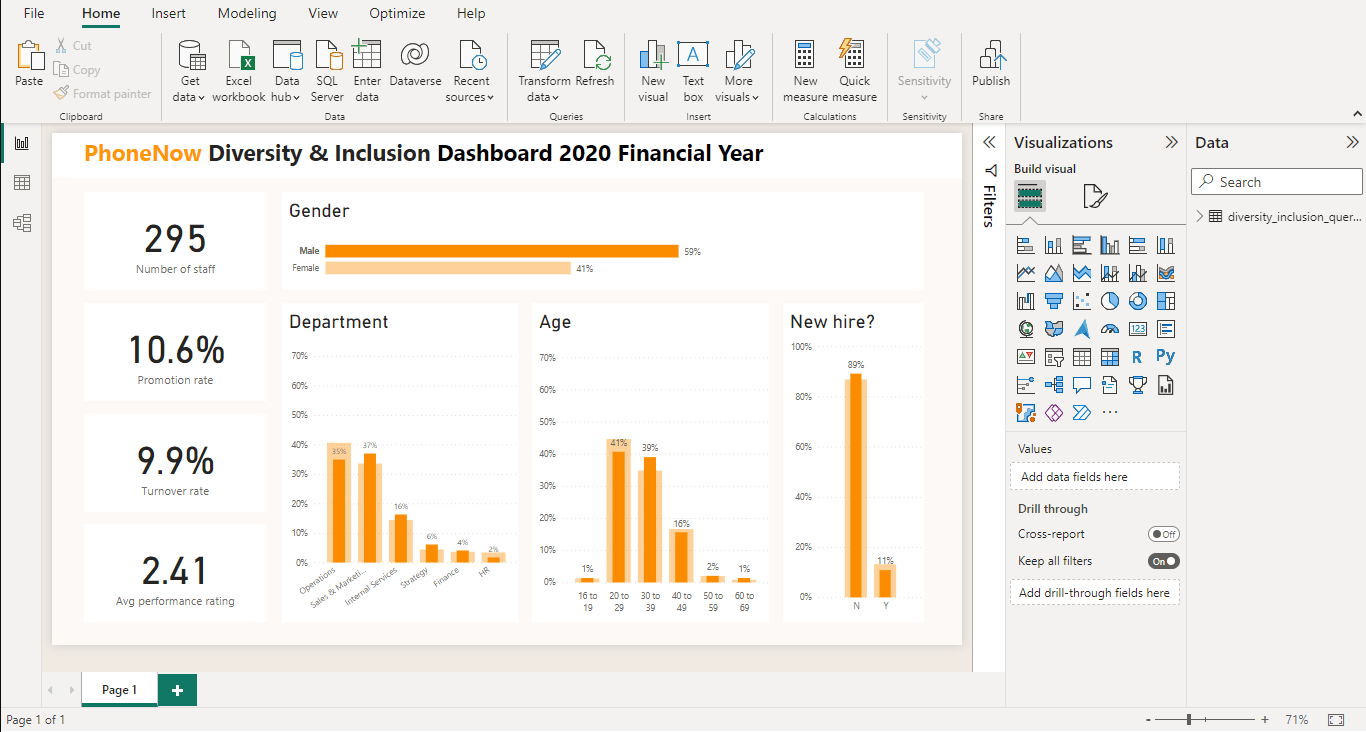Switch to Table view in left sidebar
1366x732 pixels.
pos(21,183)
